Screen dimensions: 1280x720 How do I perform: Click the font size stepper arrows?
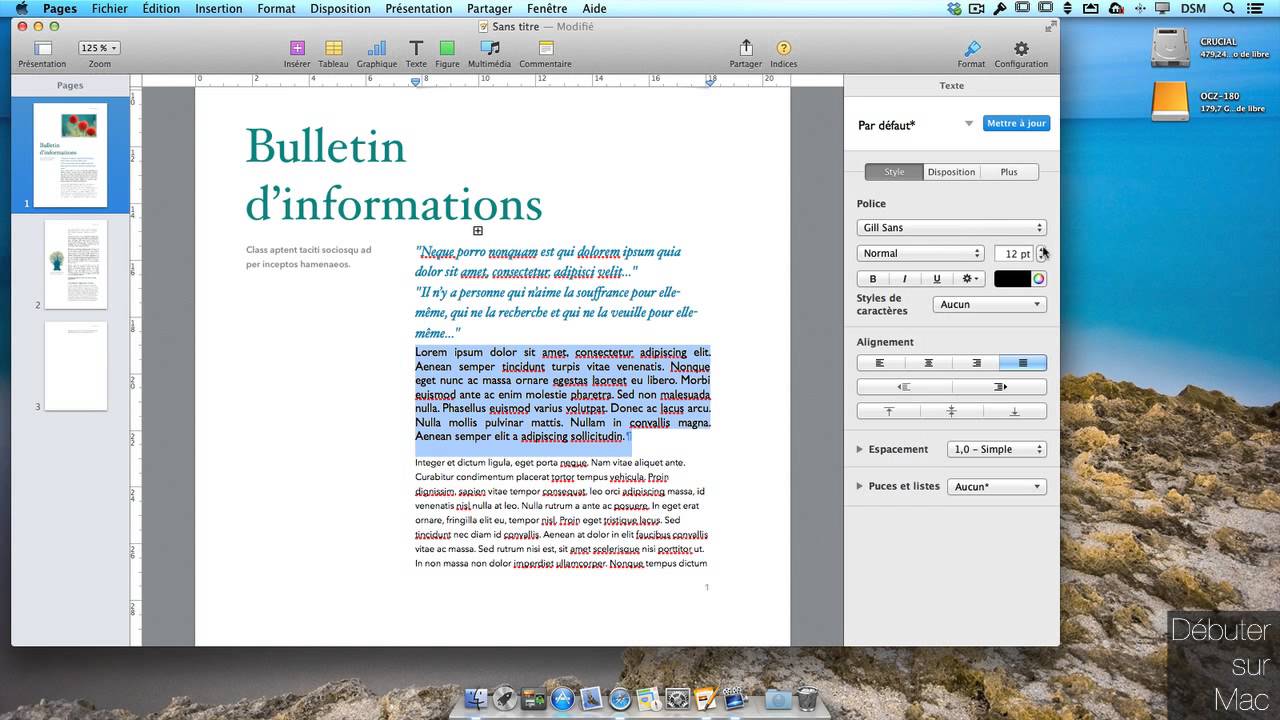tap(1042, 253)
